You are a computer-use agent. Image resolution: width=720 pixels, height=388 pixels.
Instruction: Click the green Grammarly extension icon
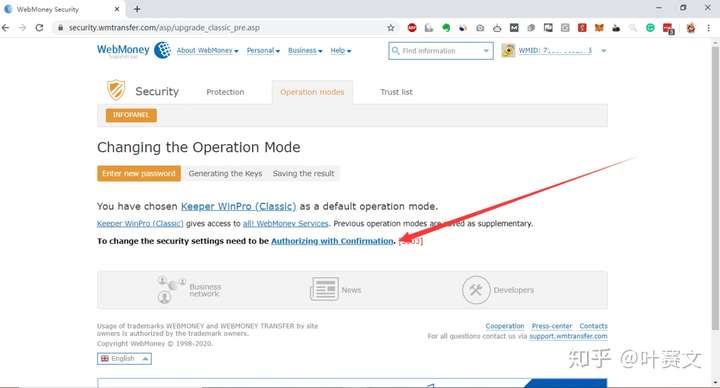(650, 28)
